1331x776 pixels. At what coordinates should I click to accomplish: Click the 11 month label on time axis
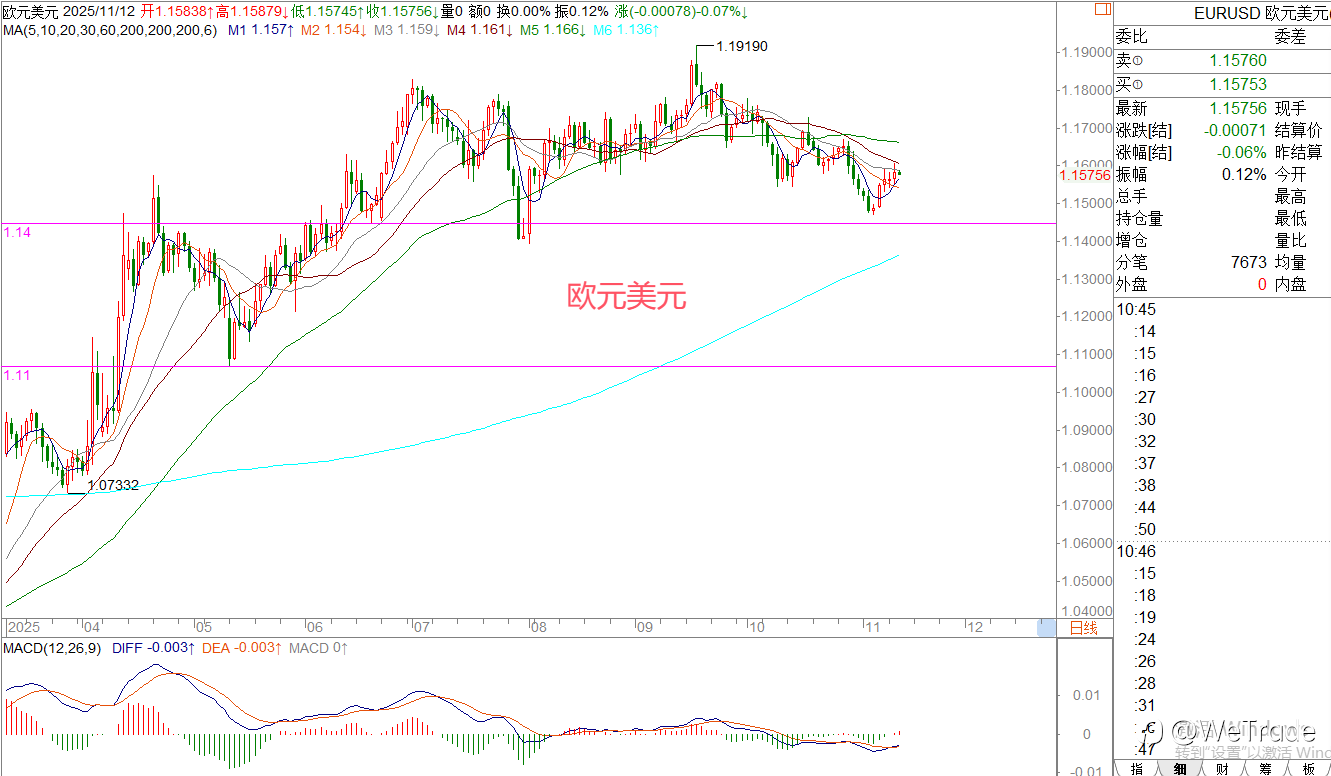(872, 628)
